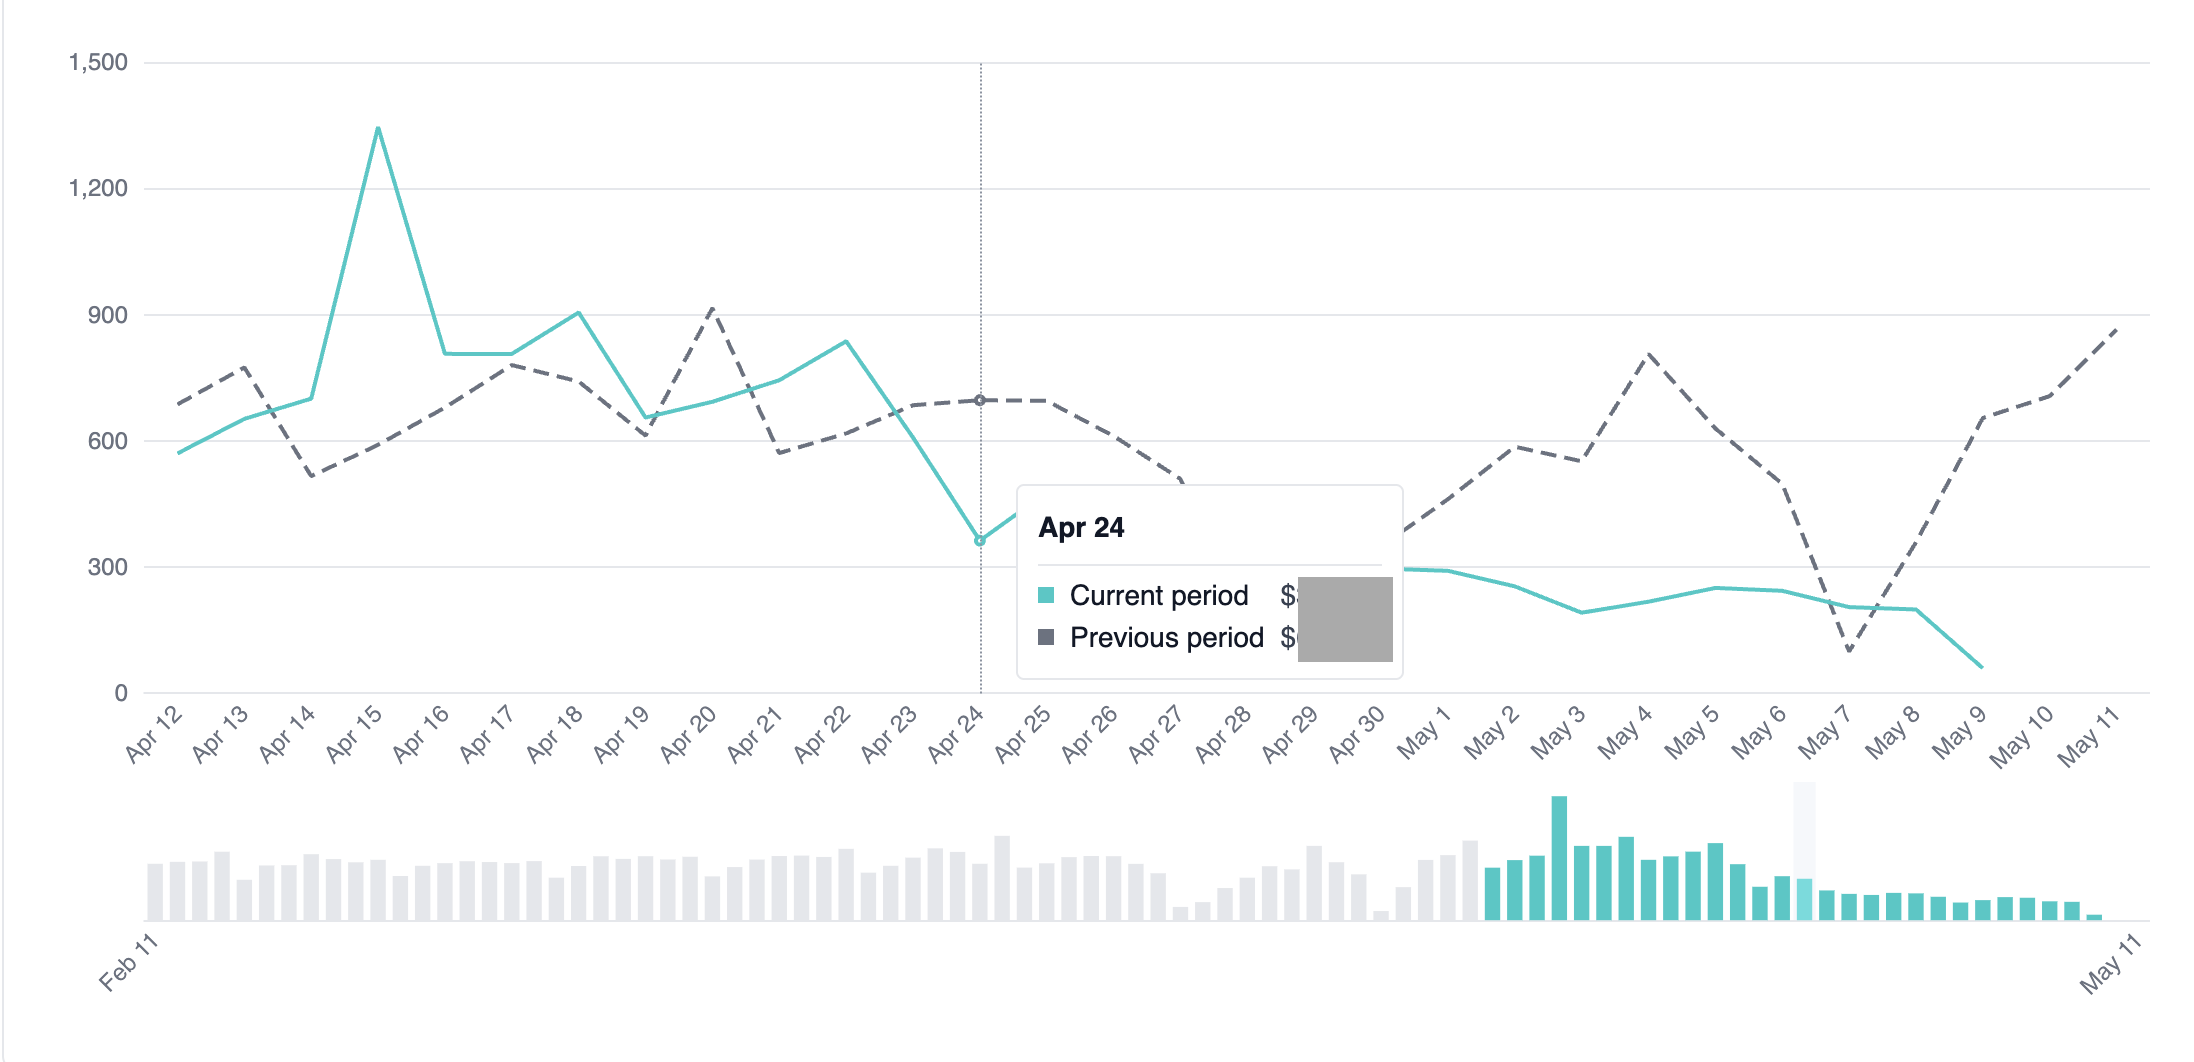Click the Current period marker on Apr 24
This screenshot has height=1062, width=2194.
(x=980, y=540)
